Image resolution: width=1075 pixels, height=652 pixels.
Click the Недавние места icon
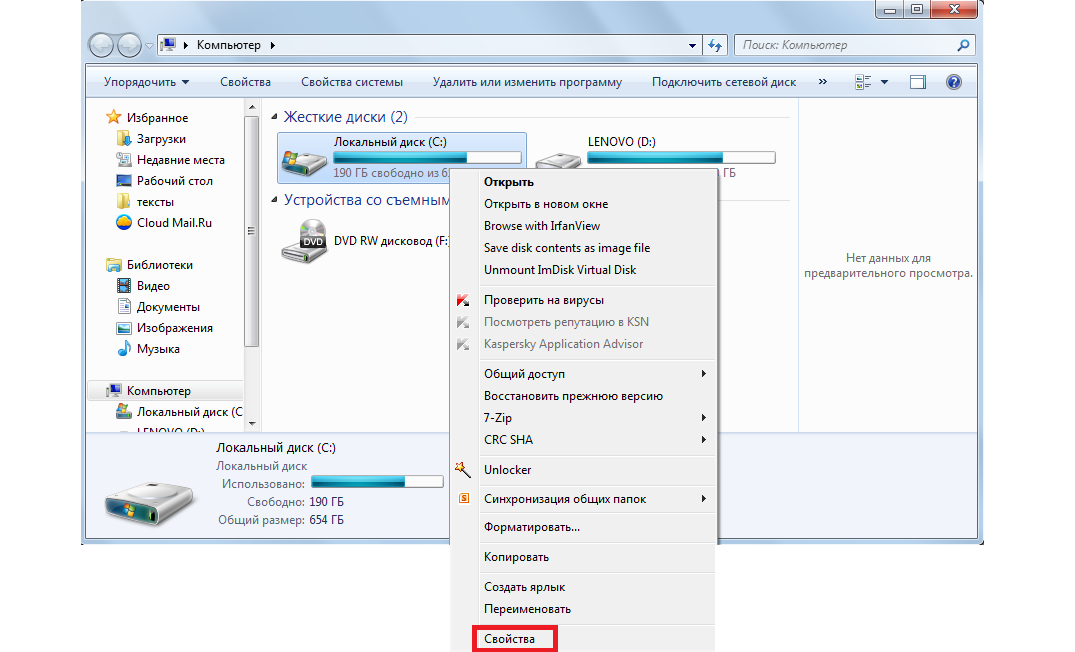click(123, 160)
